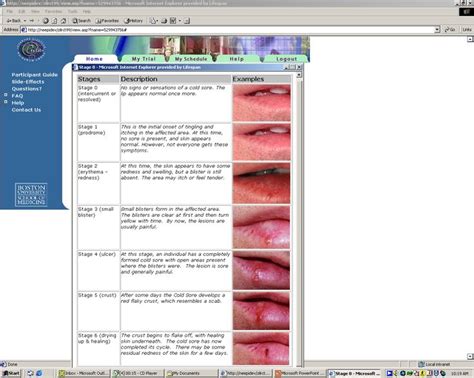Click the Stage 2 erythema example image

261,183
